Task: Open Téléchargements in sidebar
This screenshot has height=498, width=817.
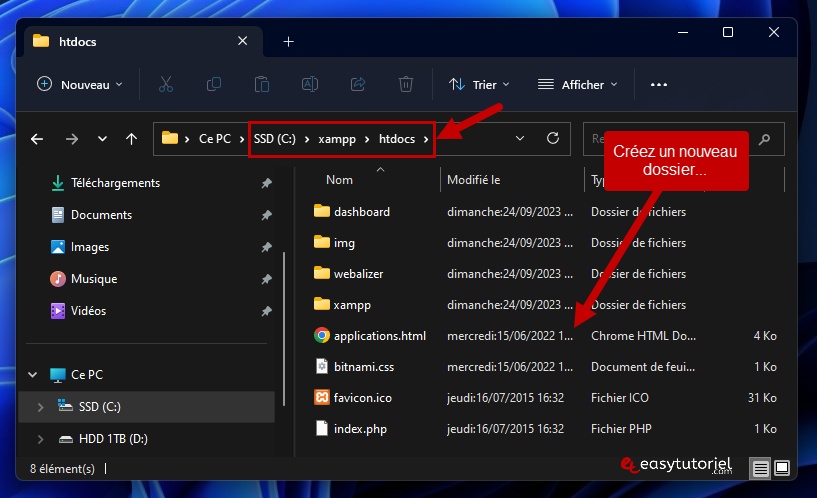Action: (115, 183)
